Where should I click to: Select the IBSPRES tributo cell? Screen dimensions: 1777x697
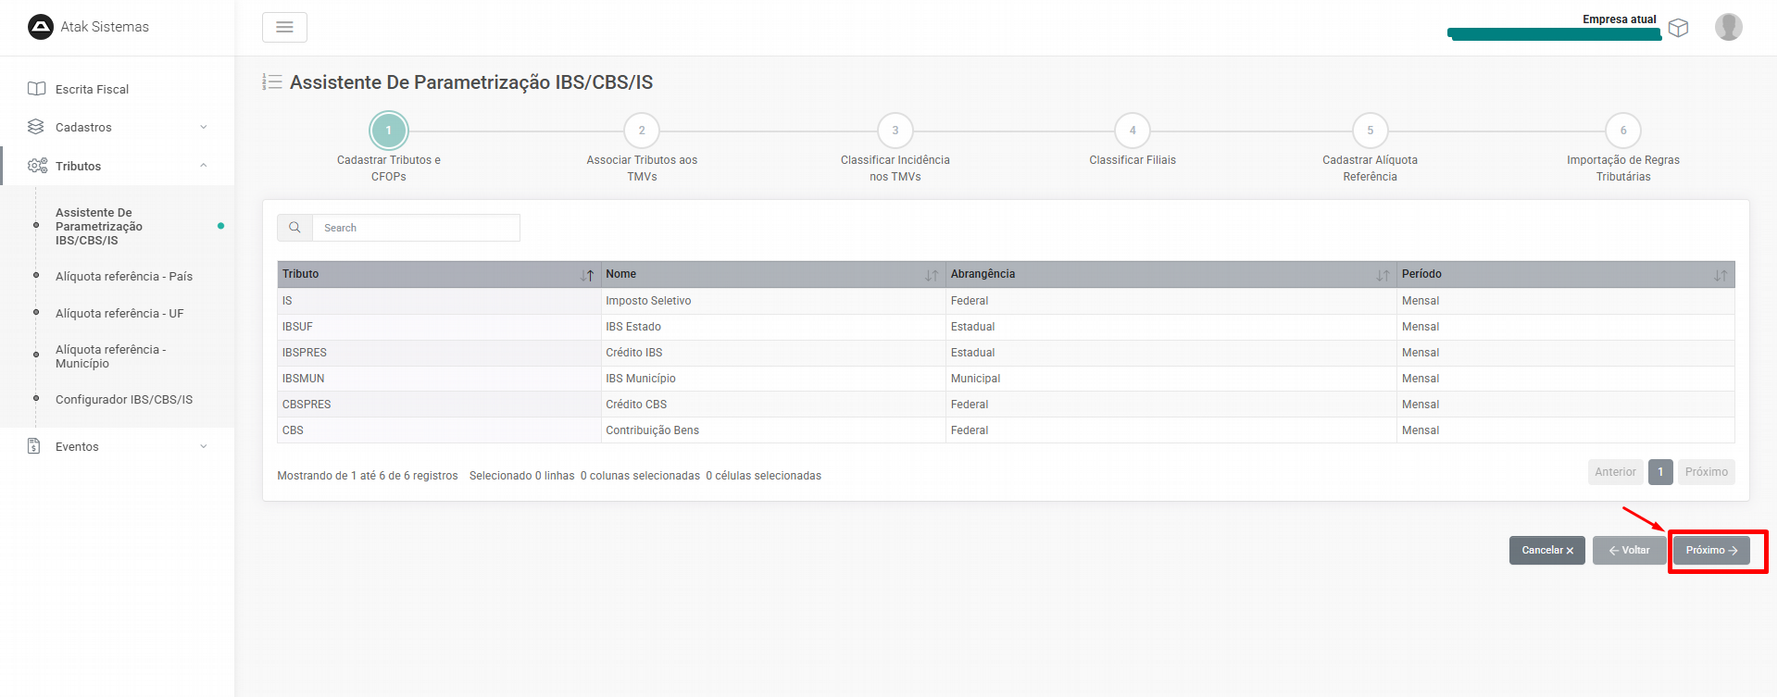point(439,353)
